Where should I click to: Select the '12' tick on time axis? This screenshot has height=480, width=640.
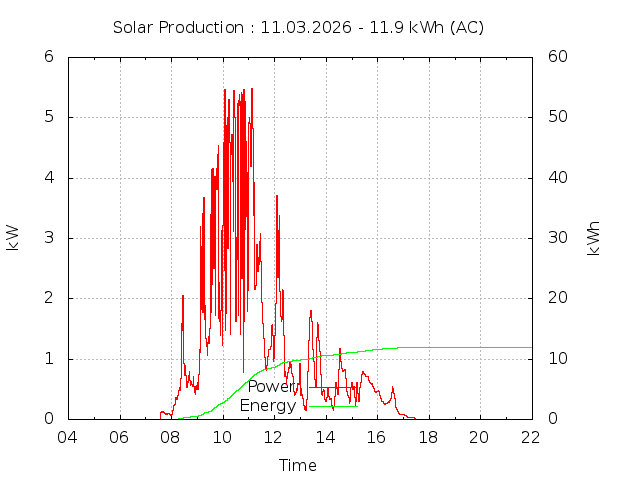pyautogui.click(x=274, y=437)
